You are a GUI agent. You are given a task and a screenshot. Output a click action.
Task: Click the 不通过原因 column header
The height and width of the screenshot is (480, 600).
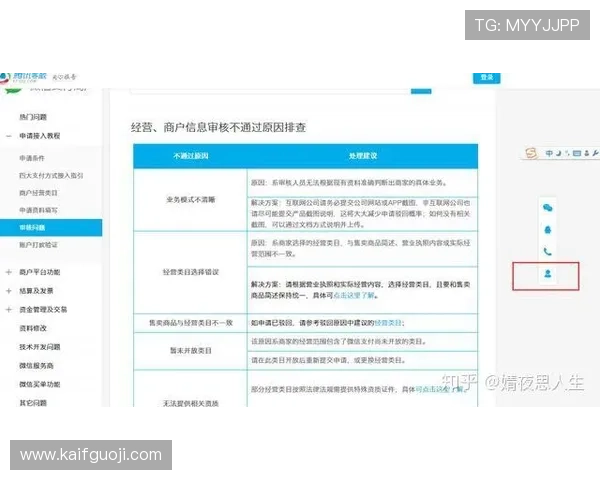coord(191,156)
